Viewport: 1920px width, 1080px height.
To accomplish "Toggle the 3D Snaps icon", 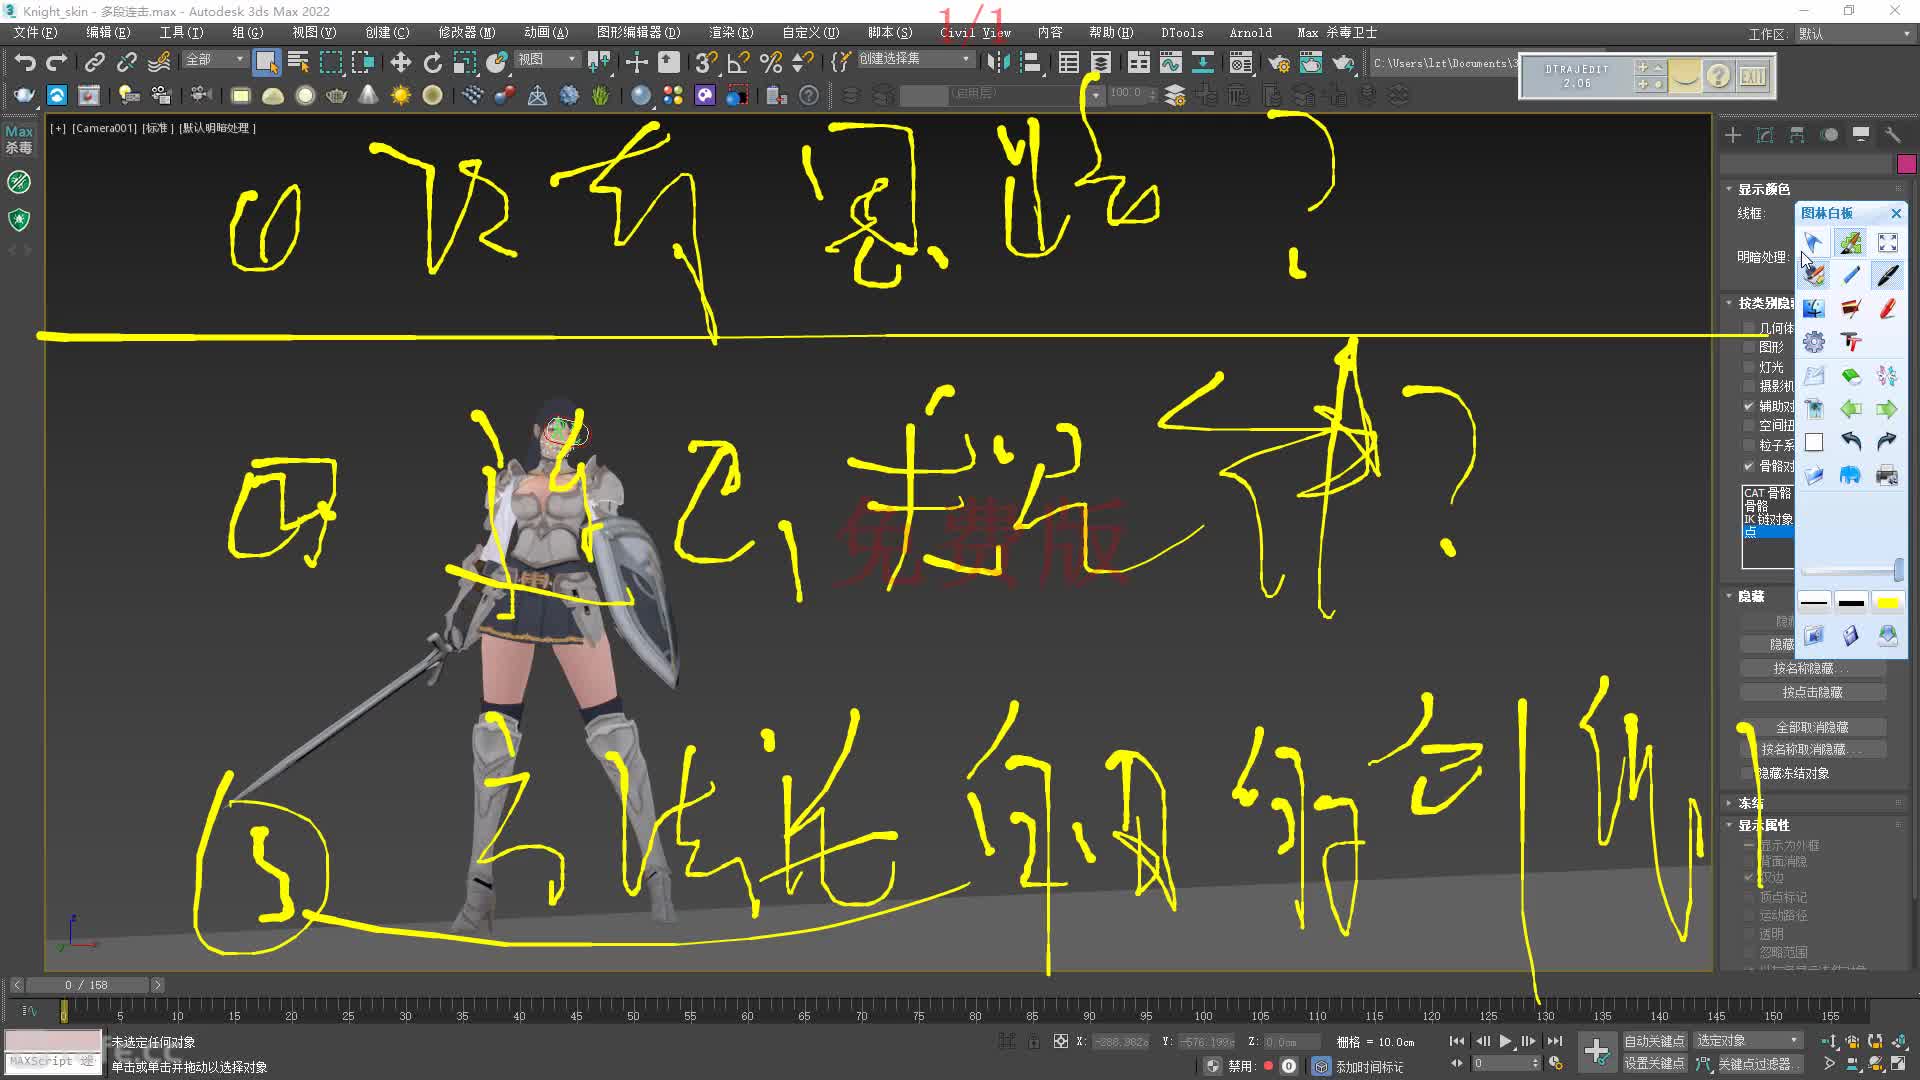I will (x=706, y=63).
